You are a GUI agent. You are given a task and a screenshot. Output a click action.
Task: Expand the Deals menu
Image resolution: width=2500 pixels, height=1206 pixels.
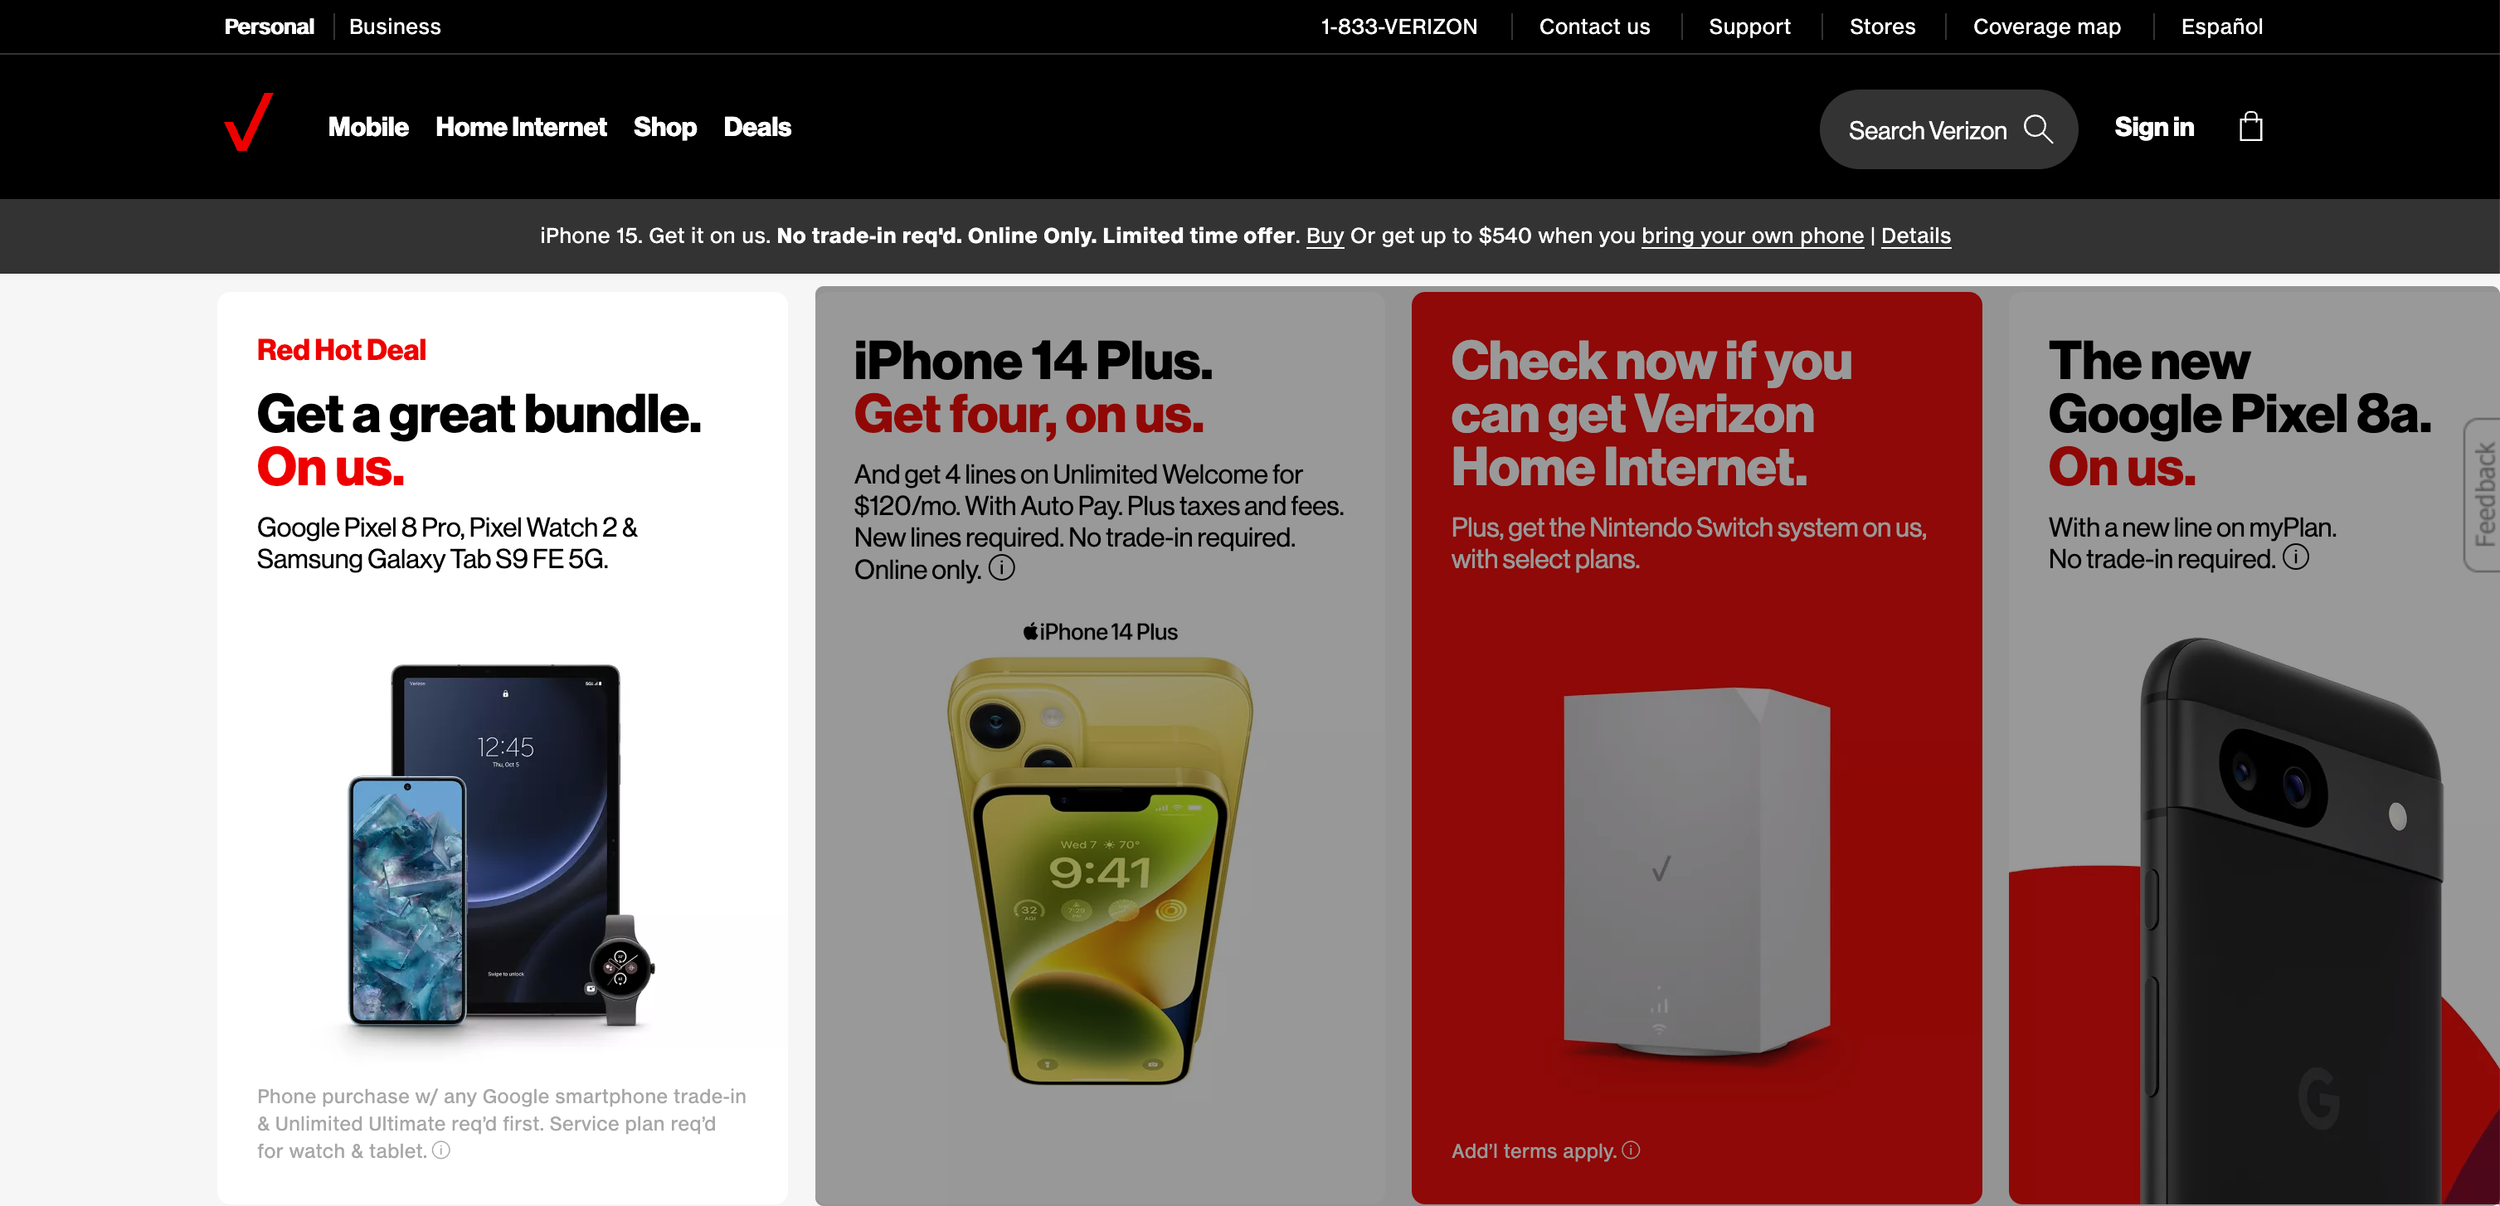pyautogui.click(x=757, y=127)
